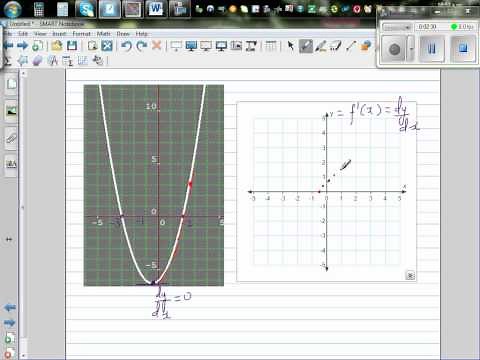Viewport: 480px width, 360px height.
Task: Open the Gallery sidebar tab
Action: [12, 111]
